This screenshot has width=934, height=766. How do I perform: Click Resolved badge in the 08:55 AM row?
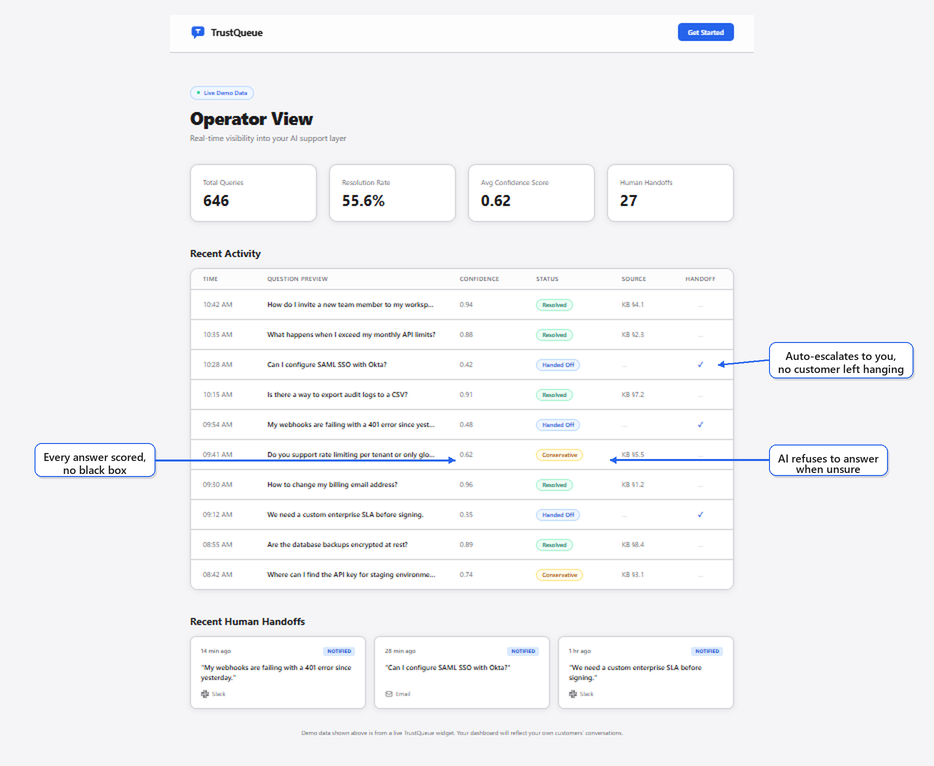[x=554, y=545]
